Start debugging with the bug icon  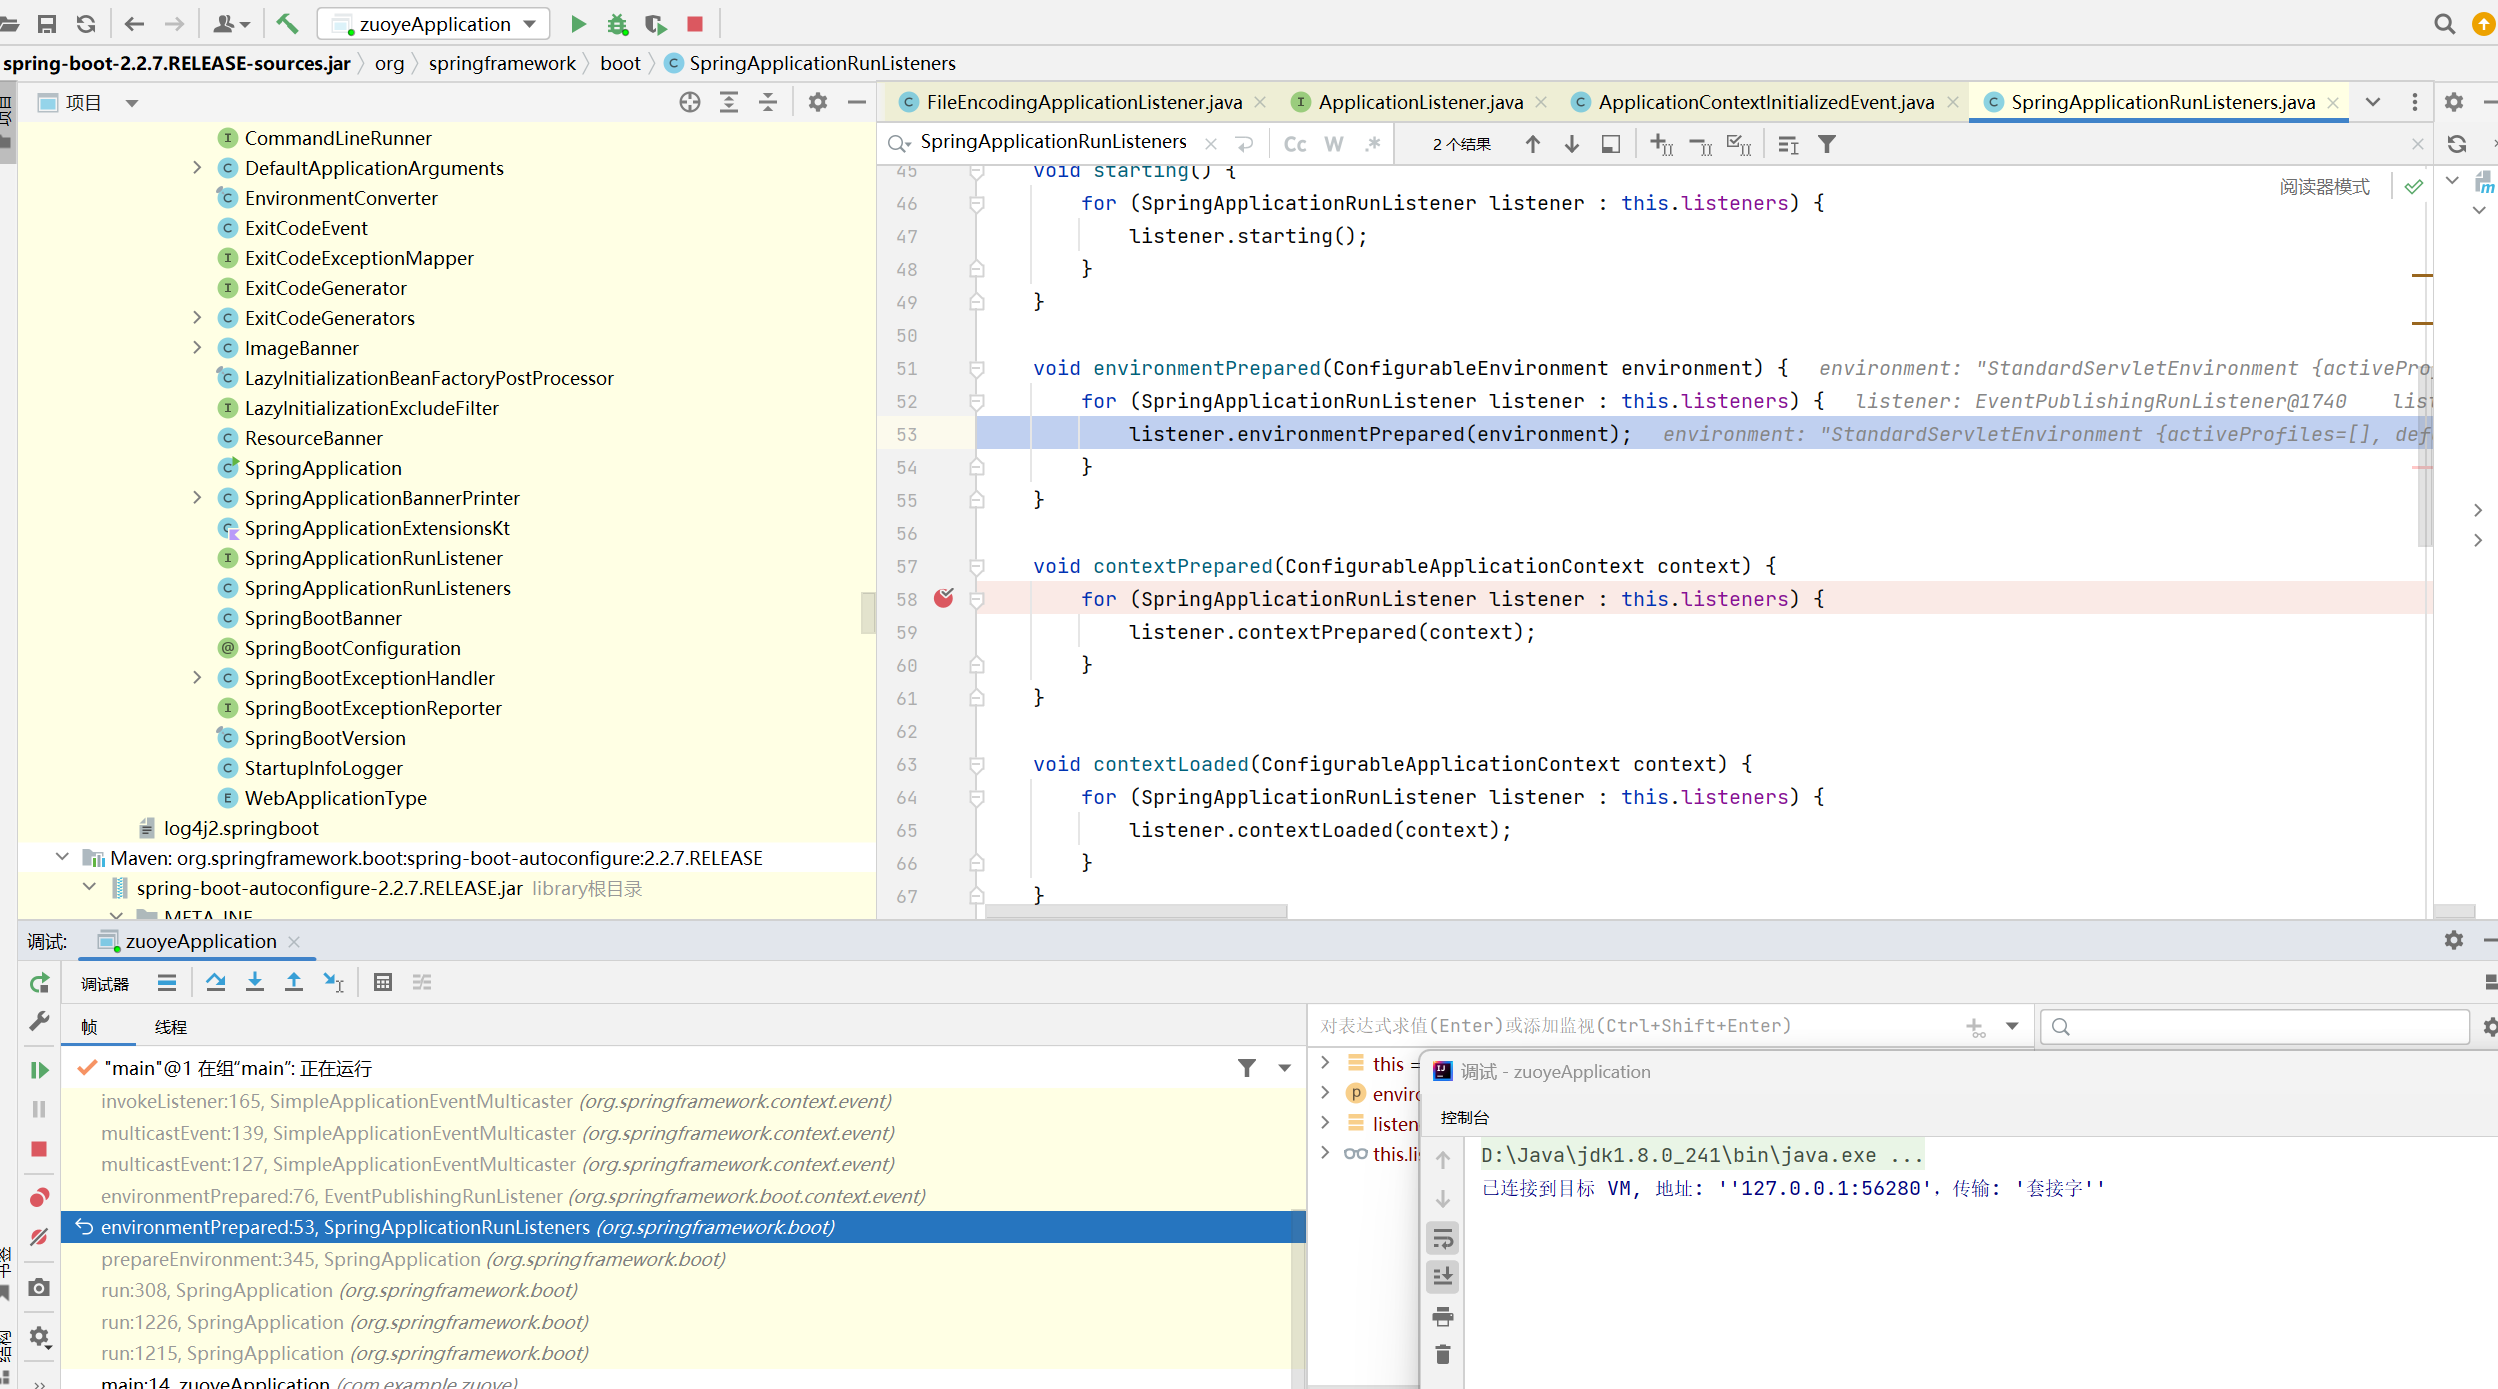(x=617, y=24)
